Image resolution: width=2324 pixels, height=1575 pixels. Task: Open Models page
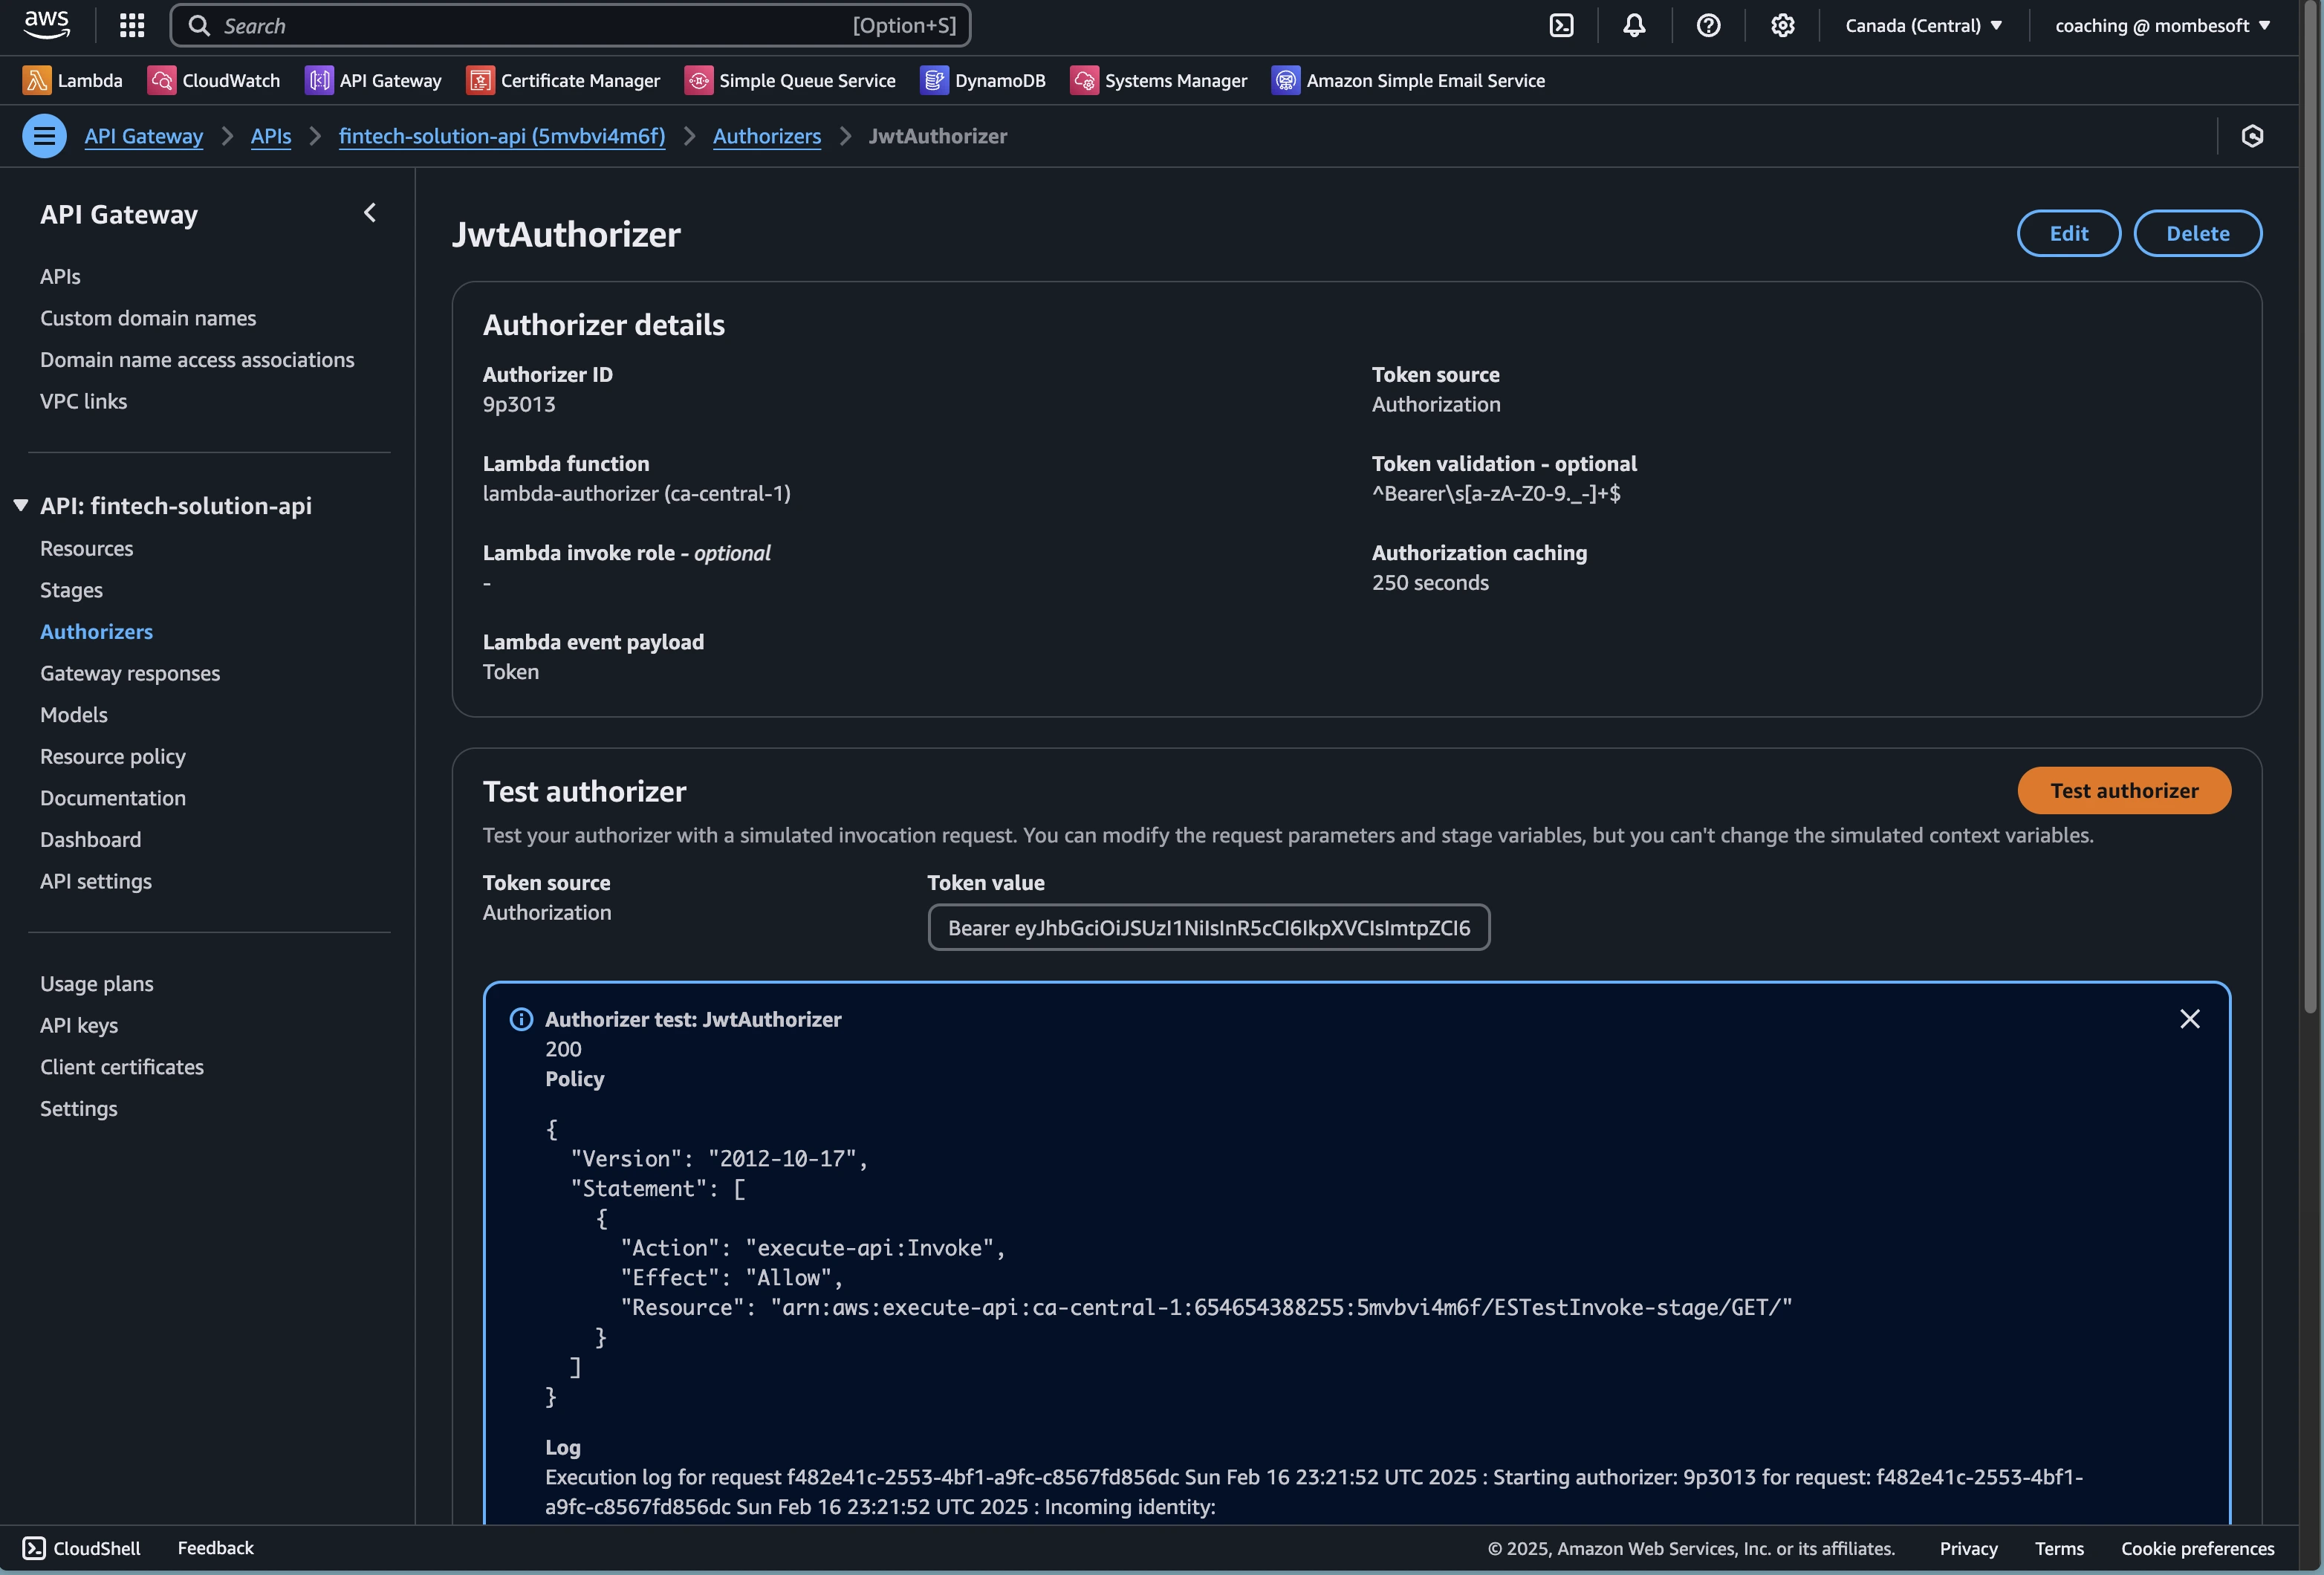74,714
